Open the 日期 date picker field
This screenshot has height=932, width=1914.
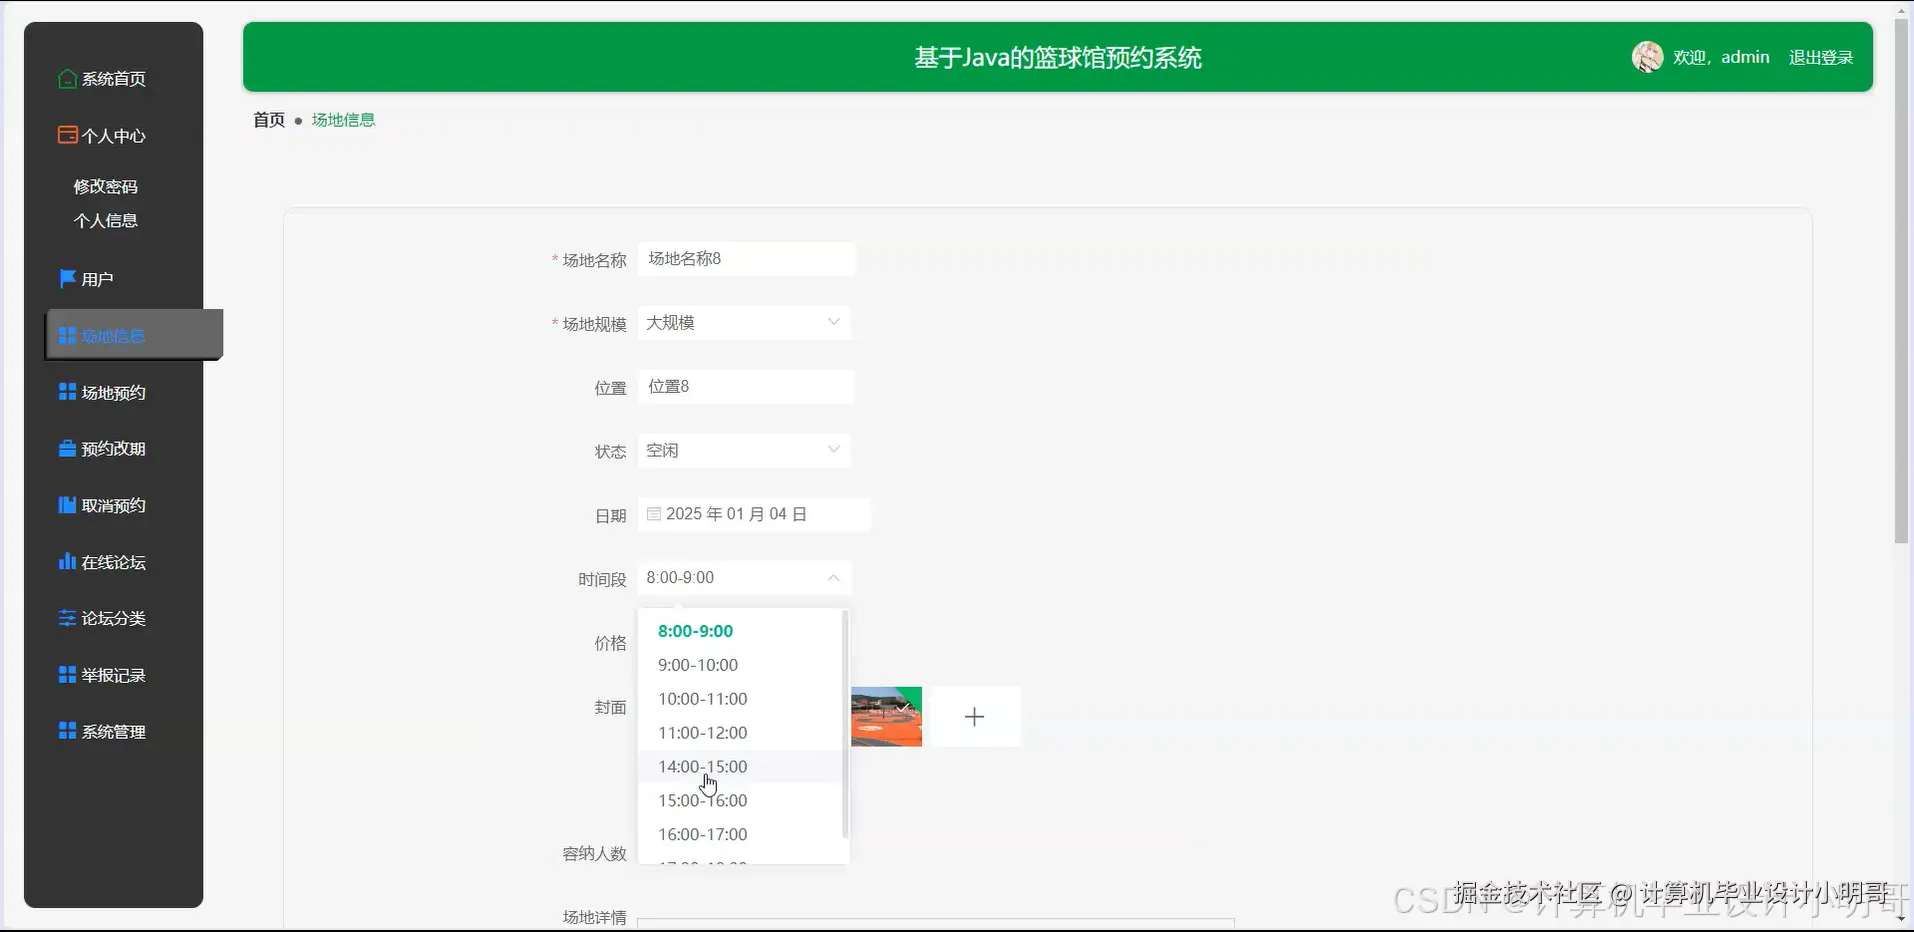click(x=755, y=513)
